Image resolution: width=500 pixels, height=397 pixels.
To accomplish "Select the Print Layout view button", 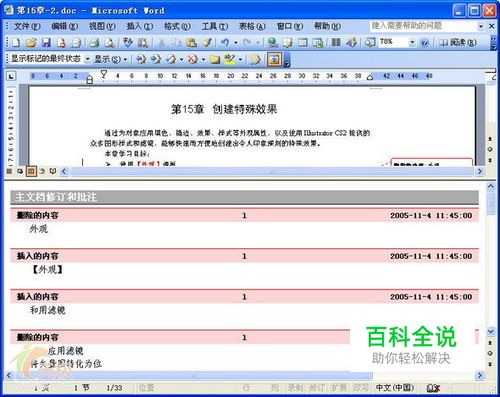I will click(31, 171).
